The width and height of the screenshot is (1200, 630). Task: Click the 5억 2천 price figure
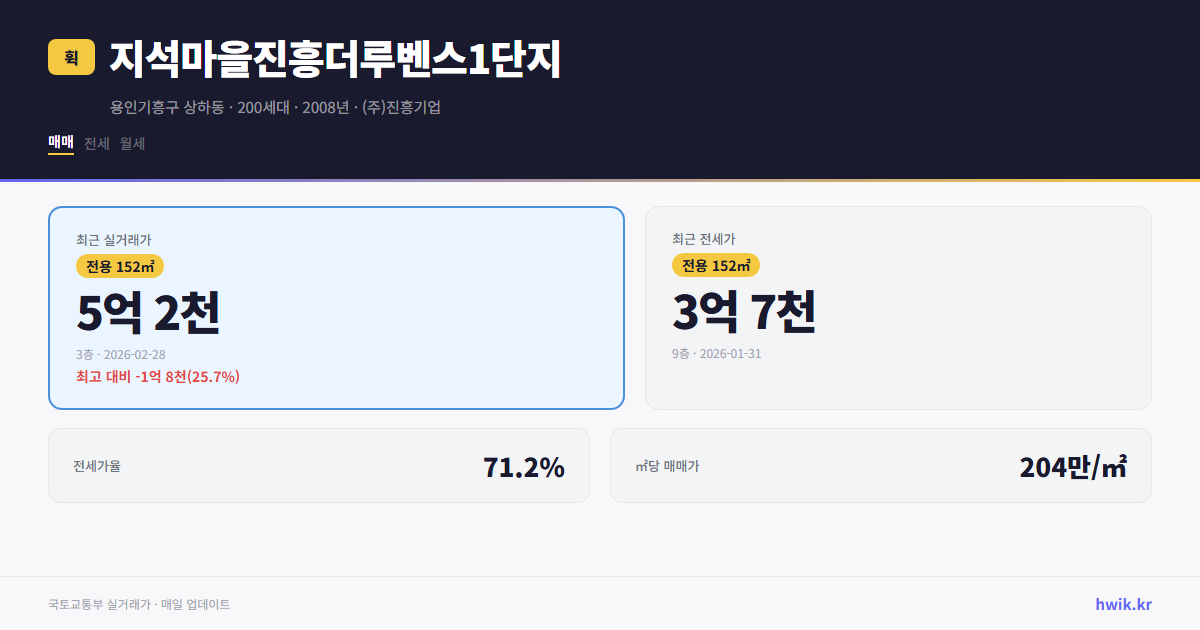[x=150, y=312]
